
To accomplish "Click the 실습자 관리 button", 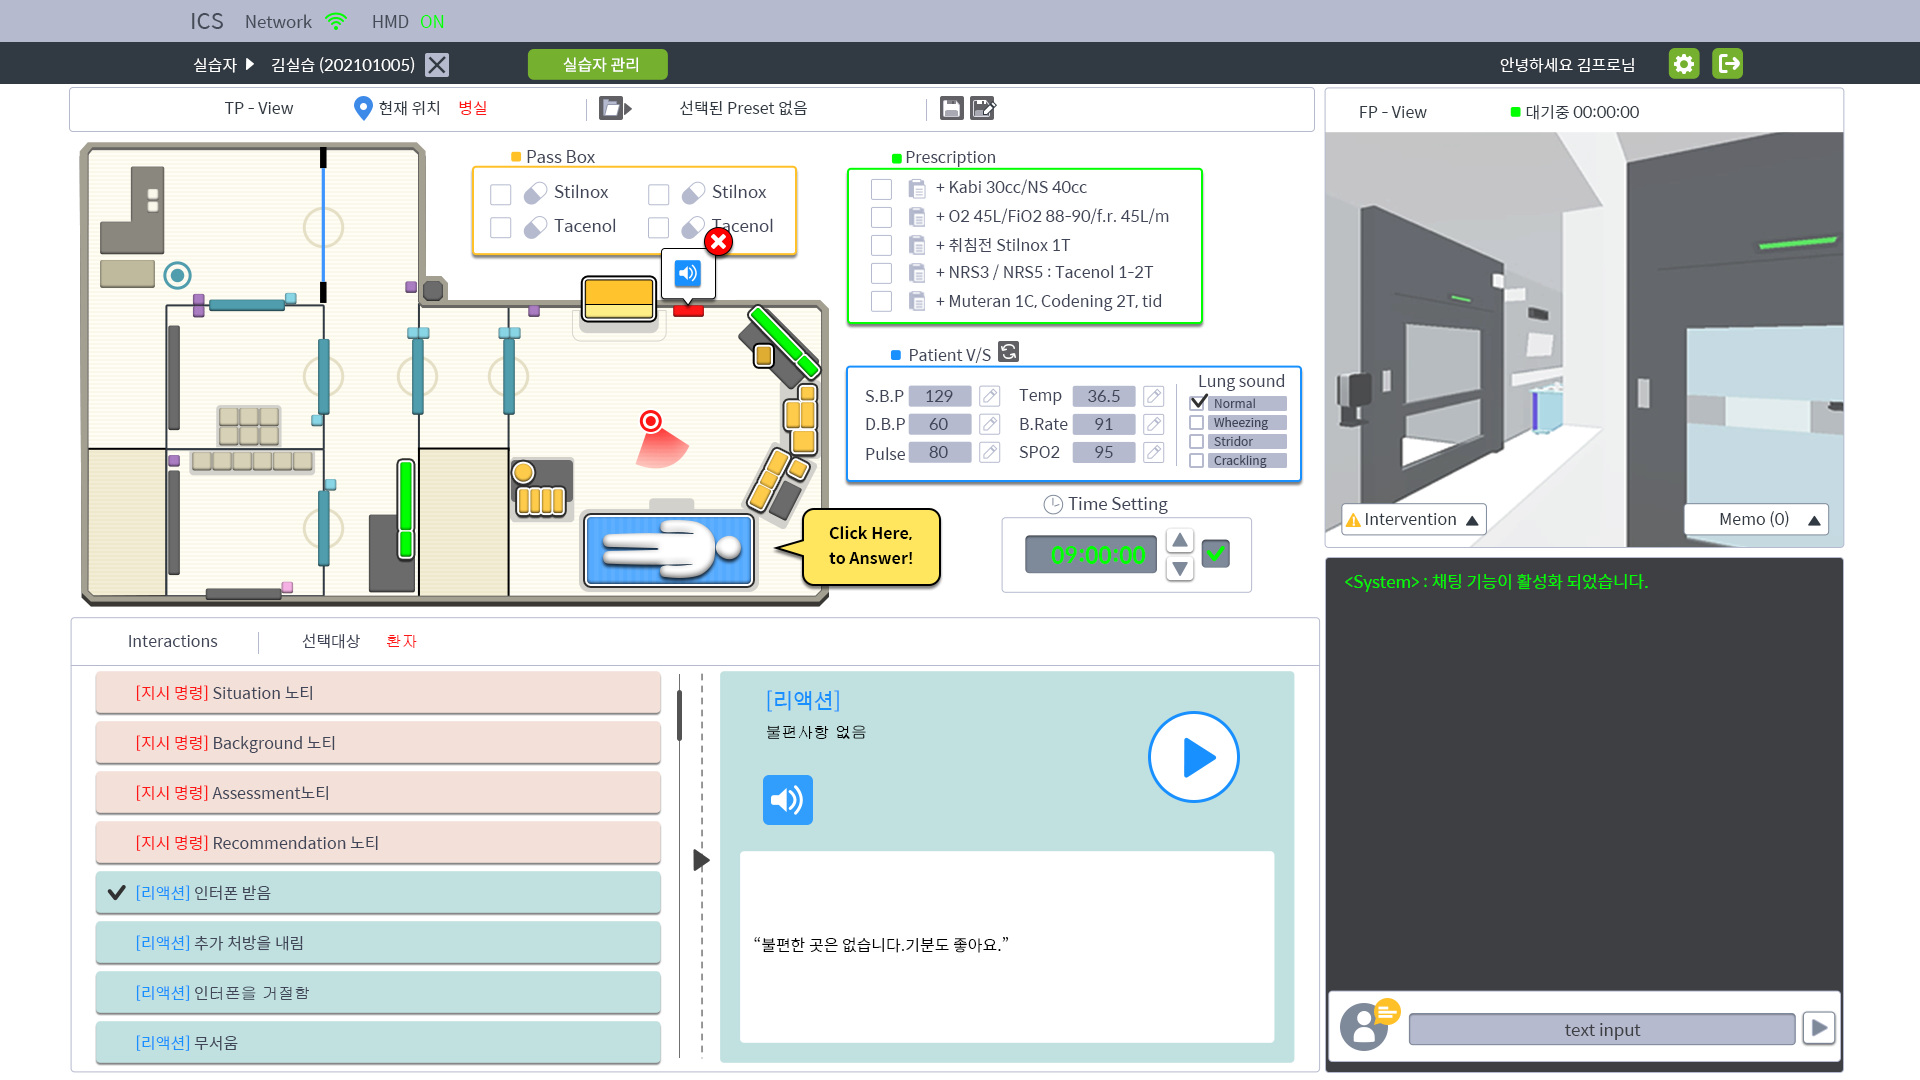I will (598, 65).
